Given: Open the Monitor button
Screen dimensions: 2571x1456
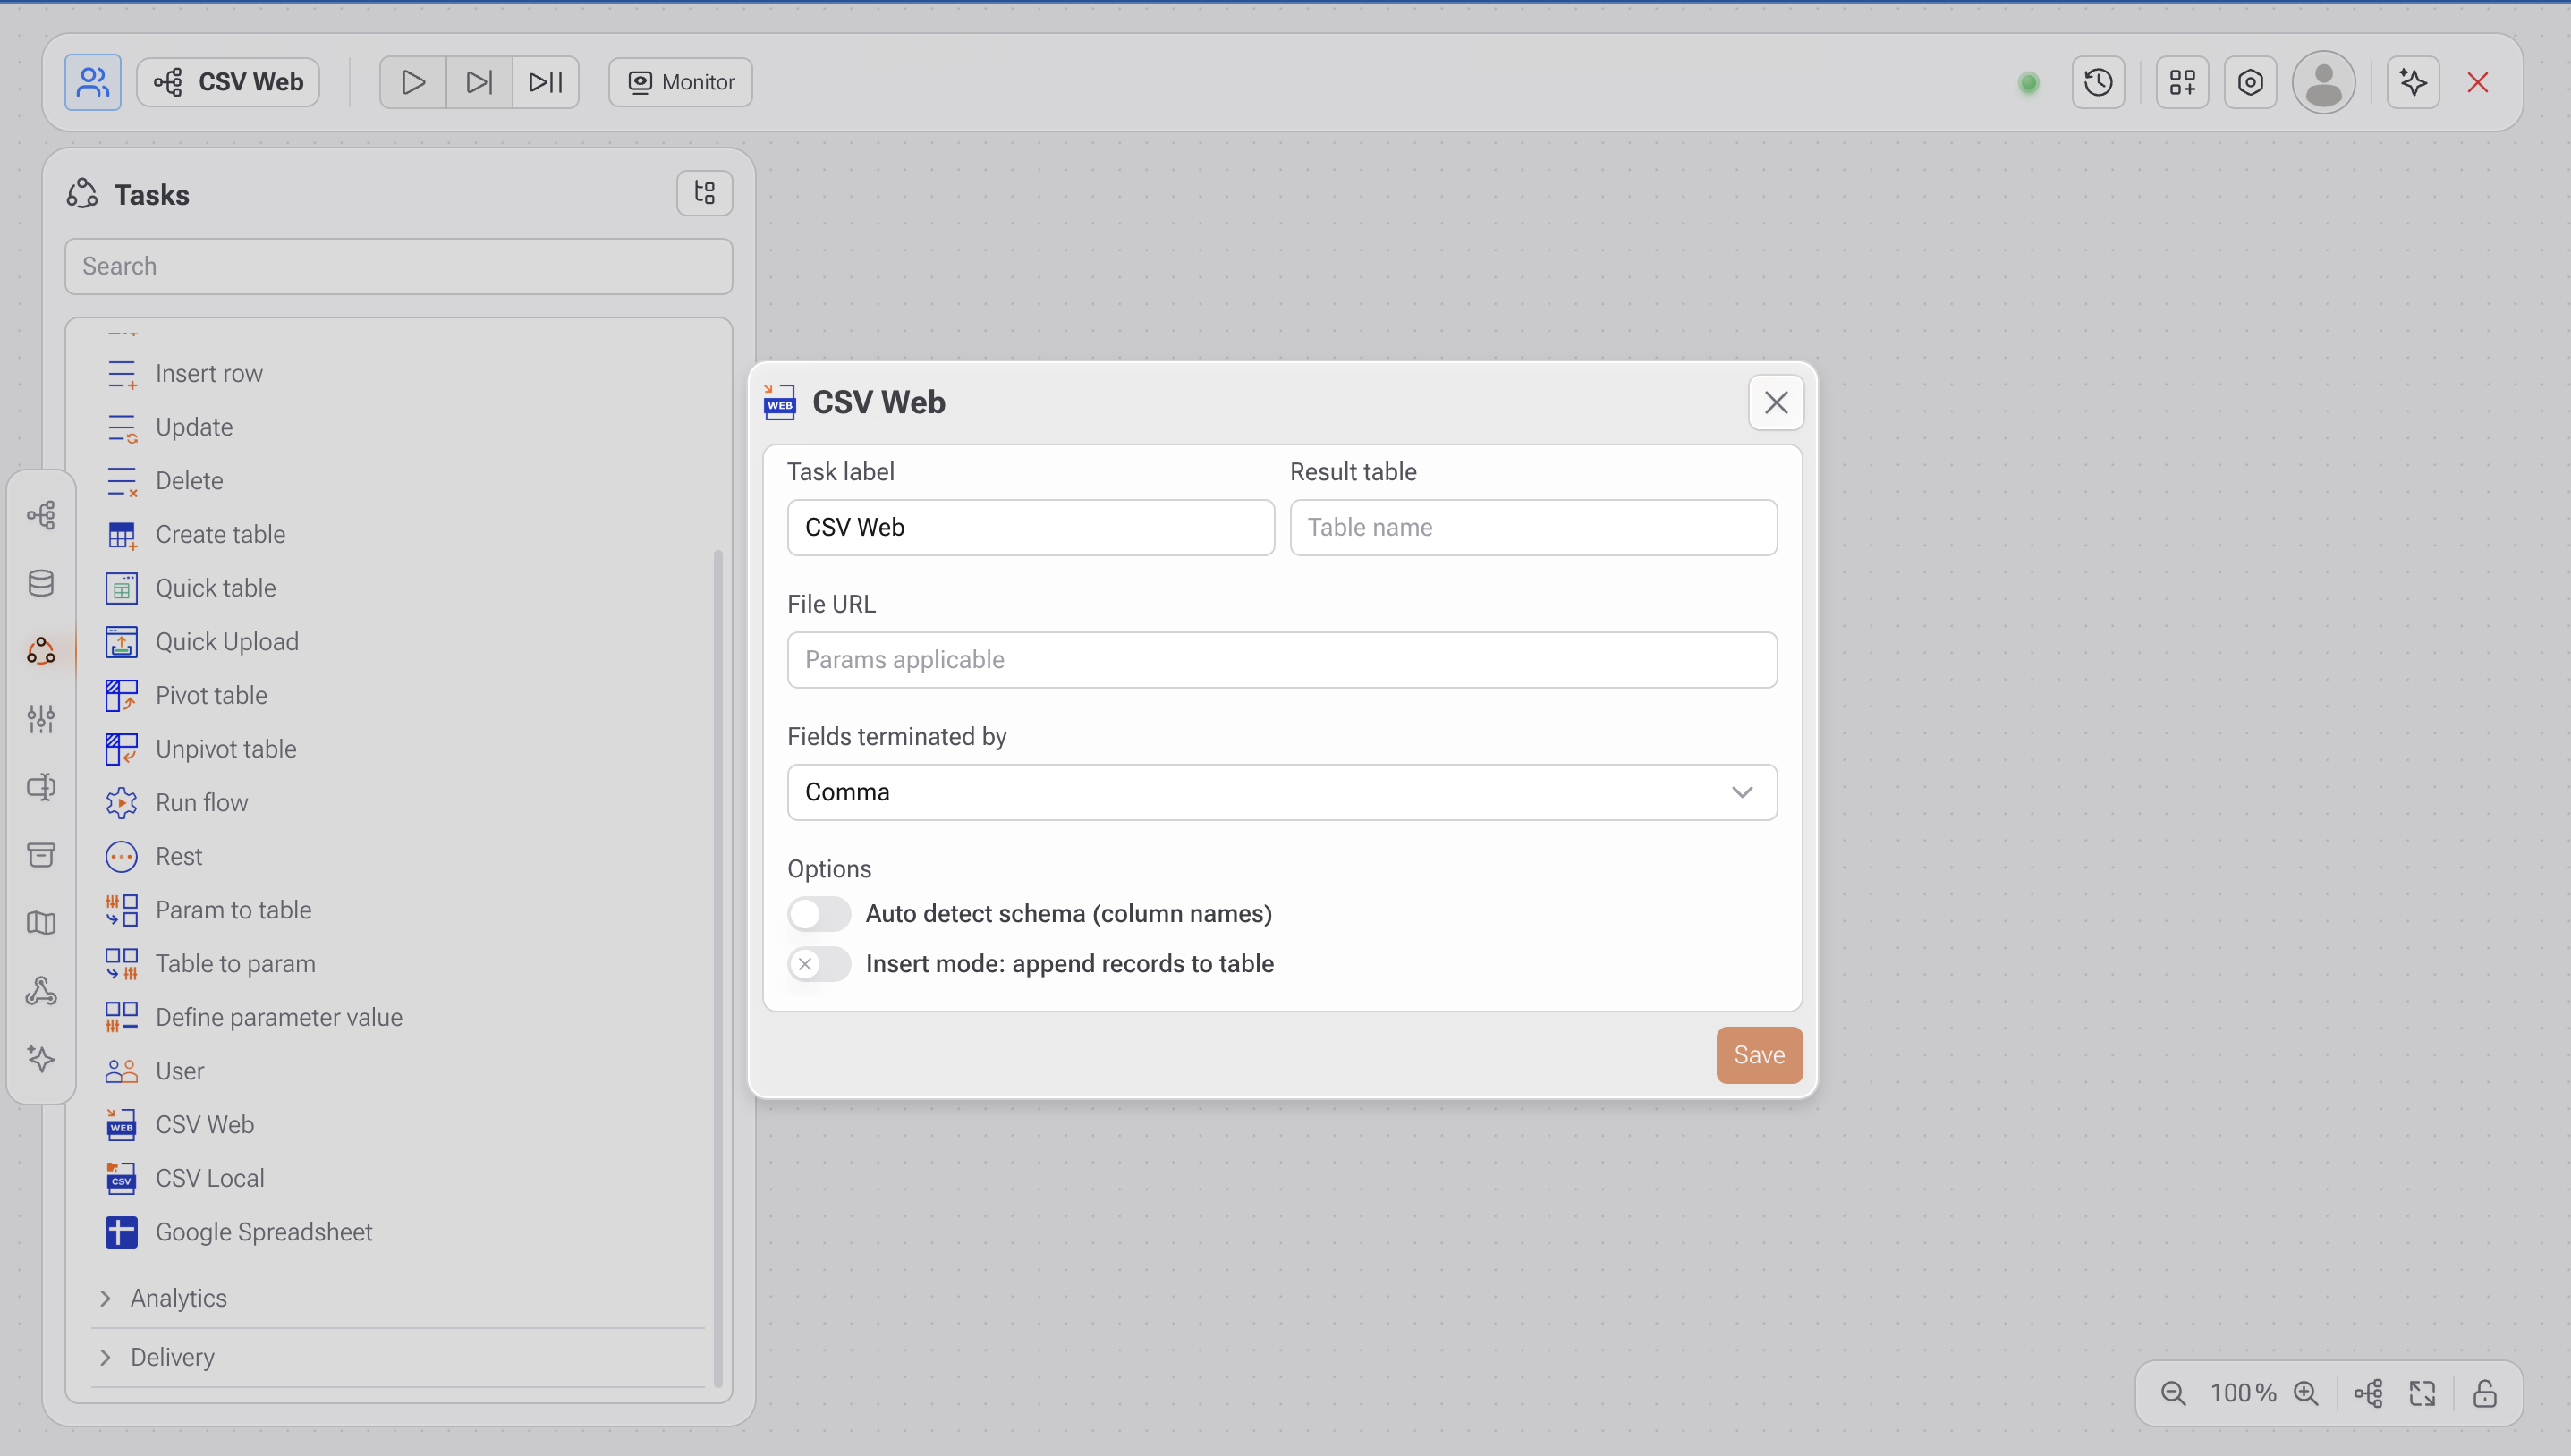Looking at the screenshot, I should pyautogui.click(x=680, y=82).
